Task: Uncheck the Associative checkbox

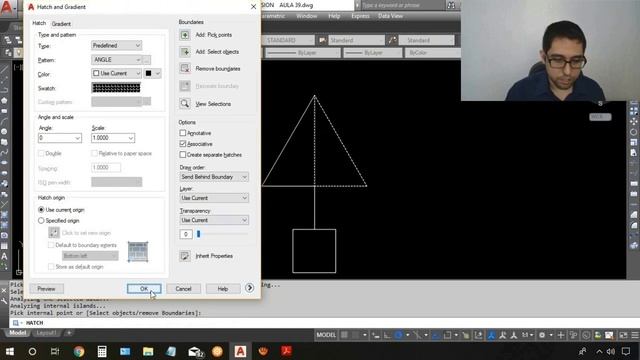Action: (x=182, y=144)
